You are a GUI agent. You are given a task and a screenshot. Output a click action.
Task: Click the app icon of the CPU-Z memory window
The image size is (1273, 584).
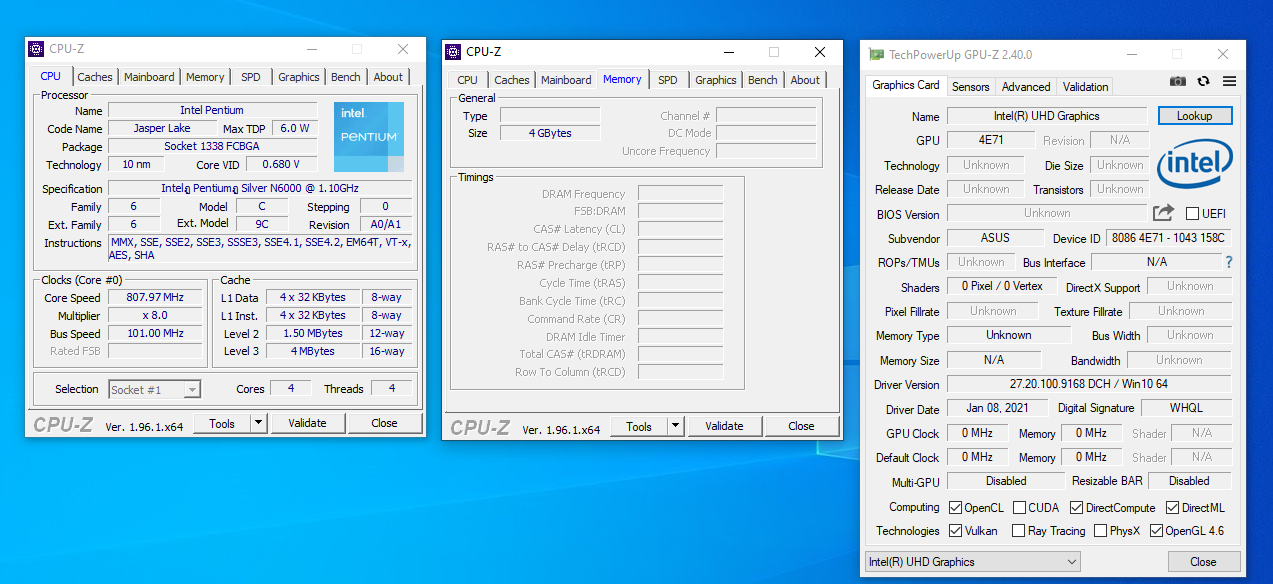click(x=453, y=52)
